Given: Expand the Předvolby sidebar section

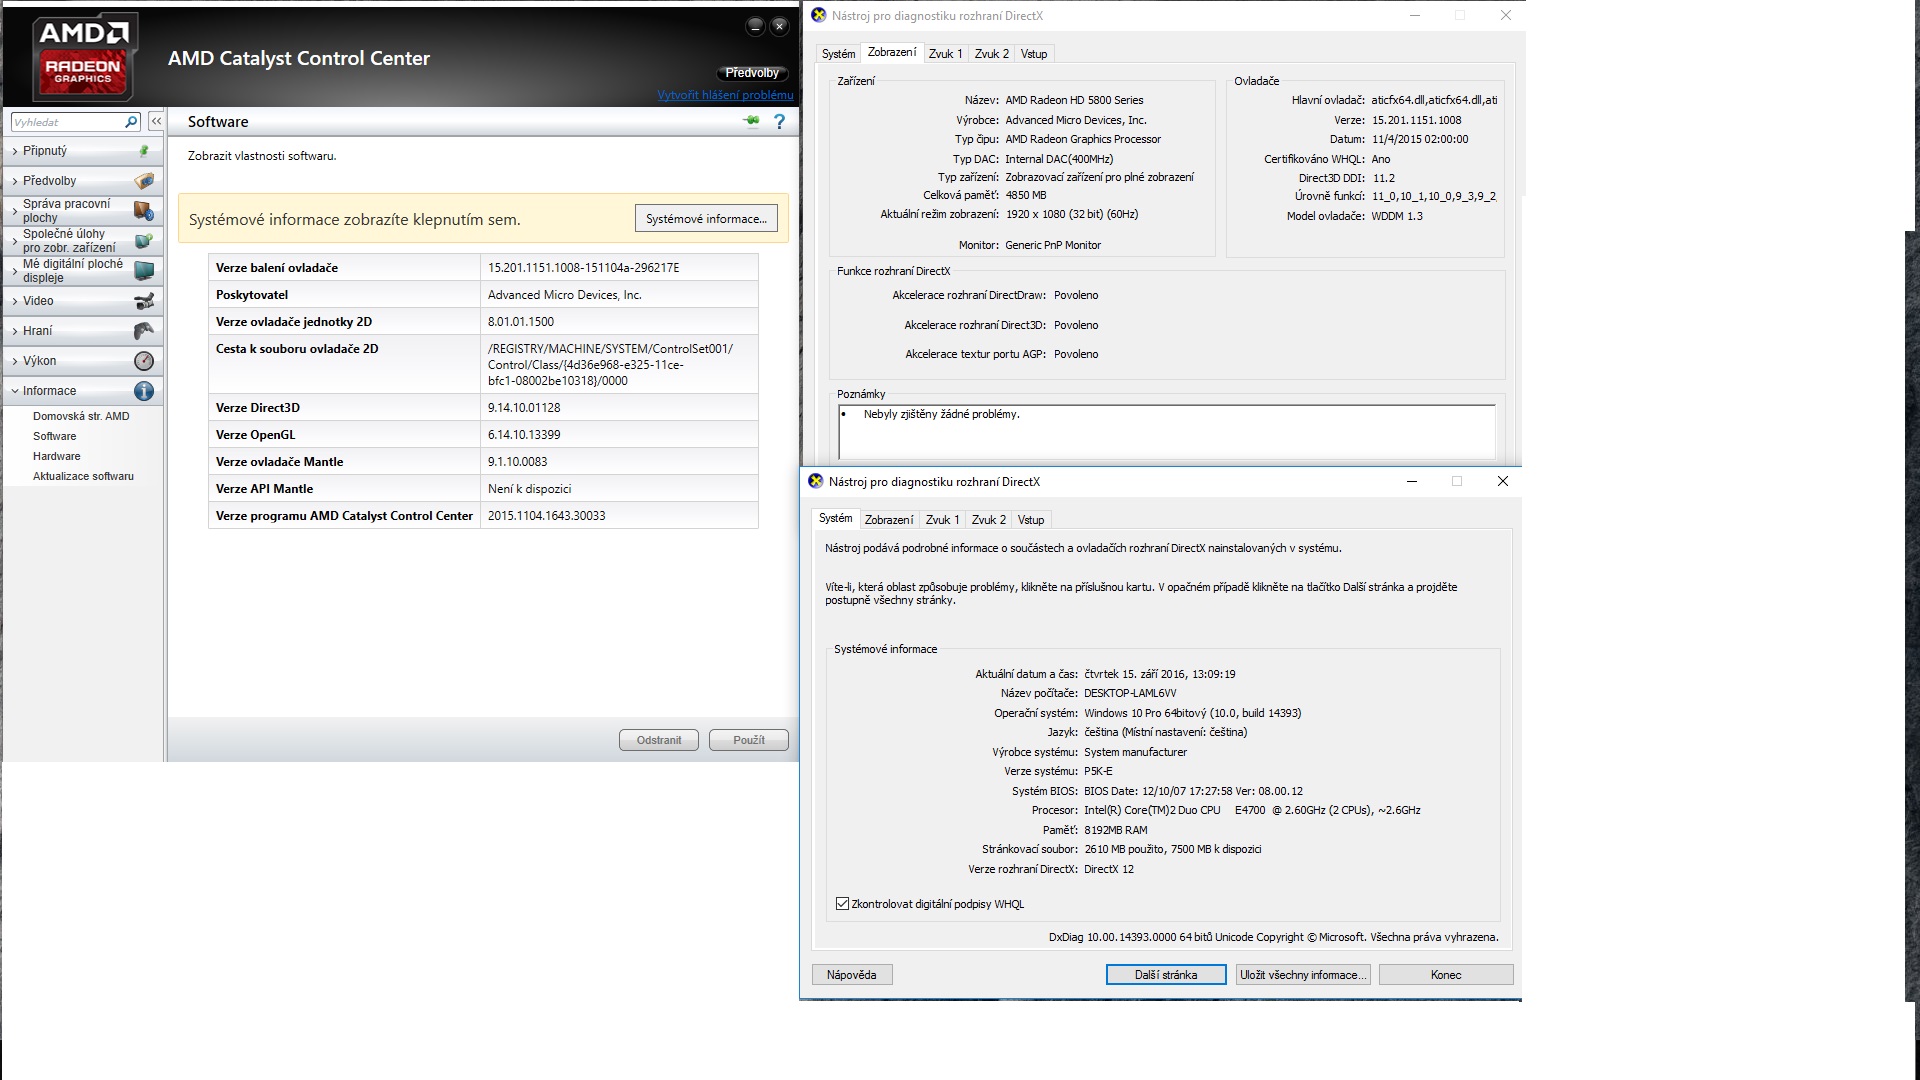Looking at the screenshot, I should 49,181.
